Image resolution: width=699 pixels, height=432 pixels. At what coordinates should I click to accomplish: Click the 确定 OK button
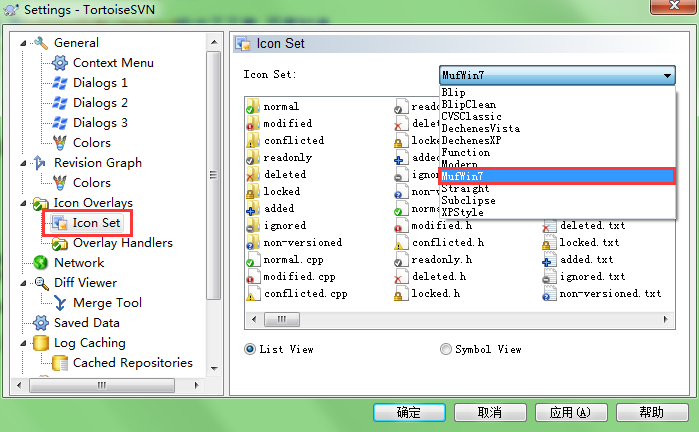click(x=409, y=412)
